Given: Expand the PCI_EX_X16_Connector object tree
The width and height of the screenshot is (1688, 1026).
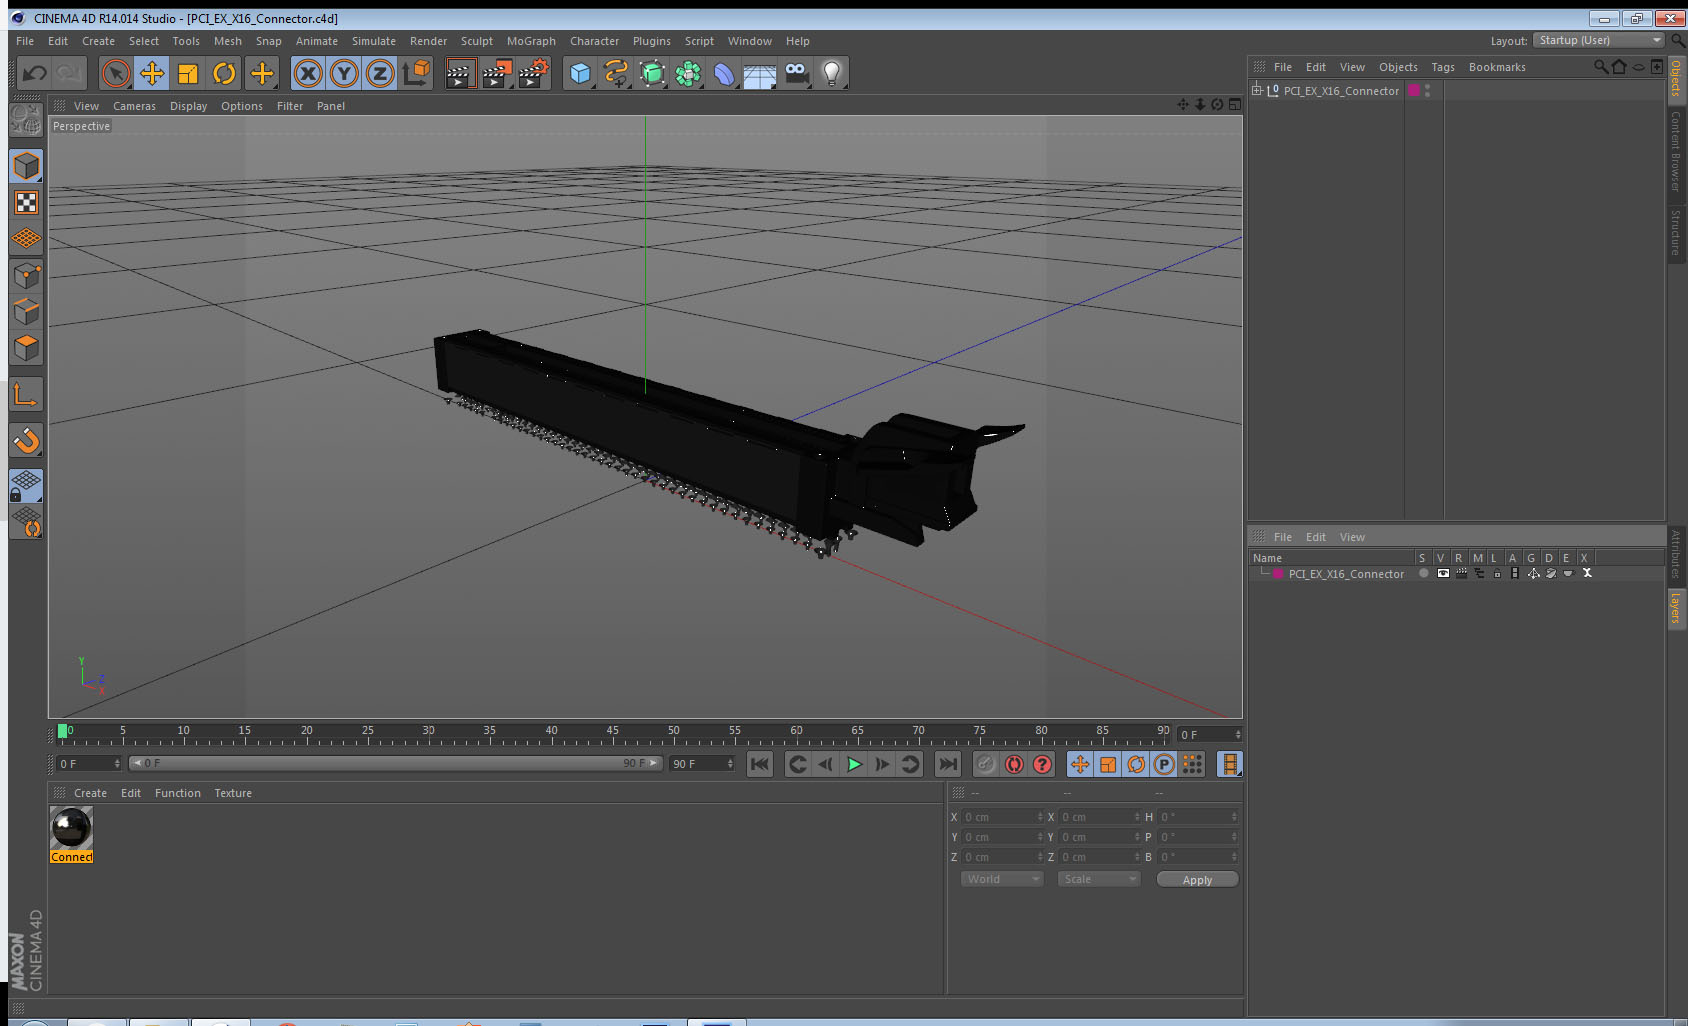Looking at the screenshot, I should point(1257,90).
